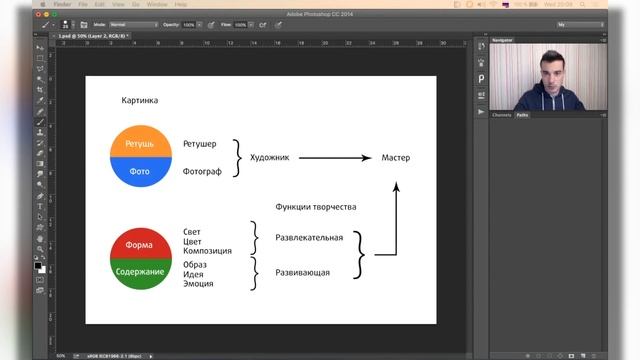
Task: Select the Rectangular Marquee tool
Action: pos(40,58)
